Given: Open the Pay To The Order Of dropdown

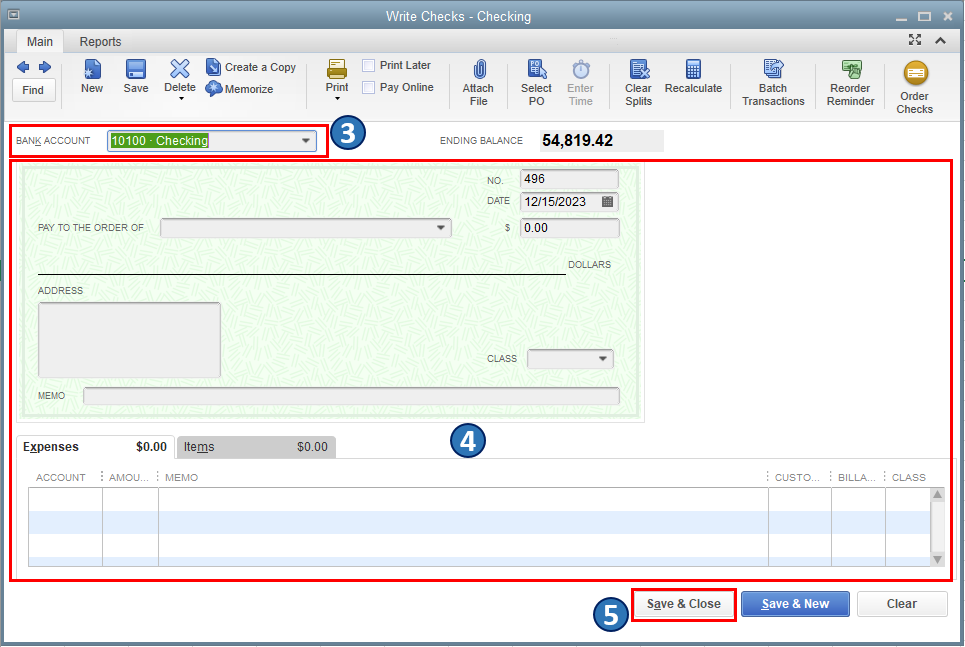Looking at the screenshot, I should (441, 228).
